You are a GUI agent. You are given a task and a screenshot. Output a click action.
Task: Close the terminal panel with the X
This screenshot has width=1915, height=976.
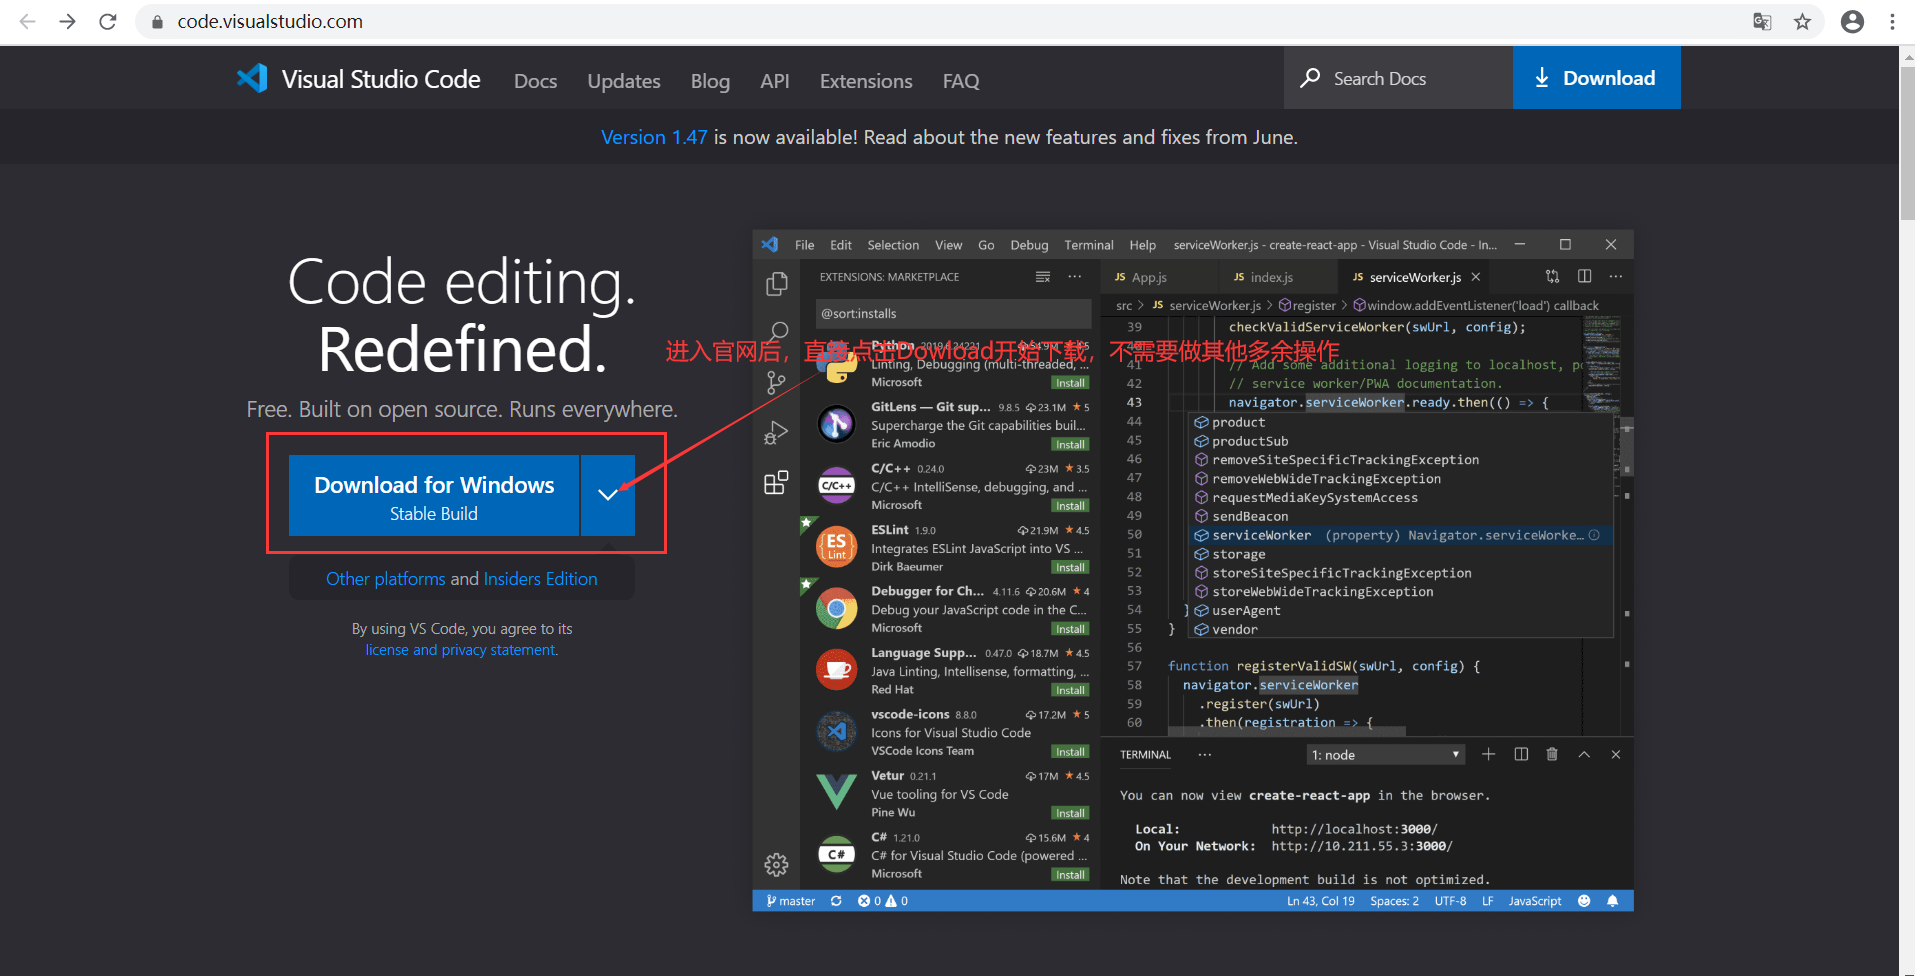(1616, 754)
